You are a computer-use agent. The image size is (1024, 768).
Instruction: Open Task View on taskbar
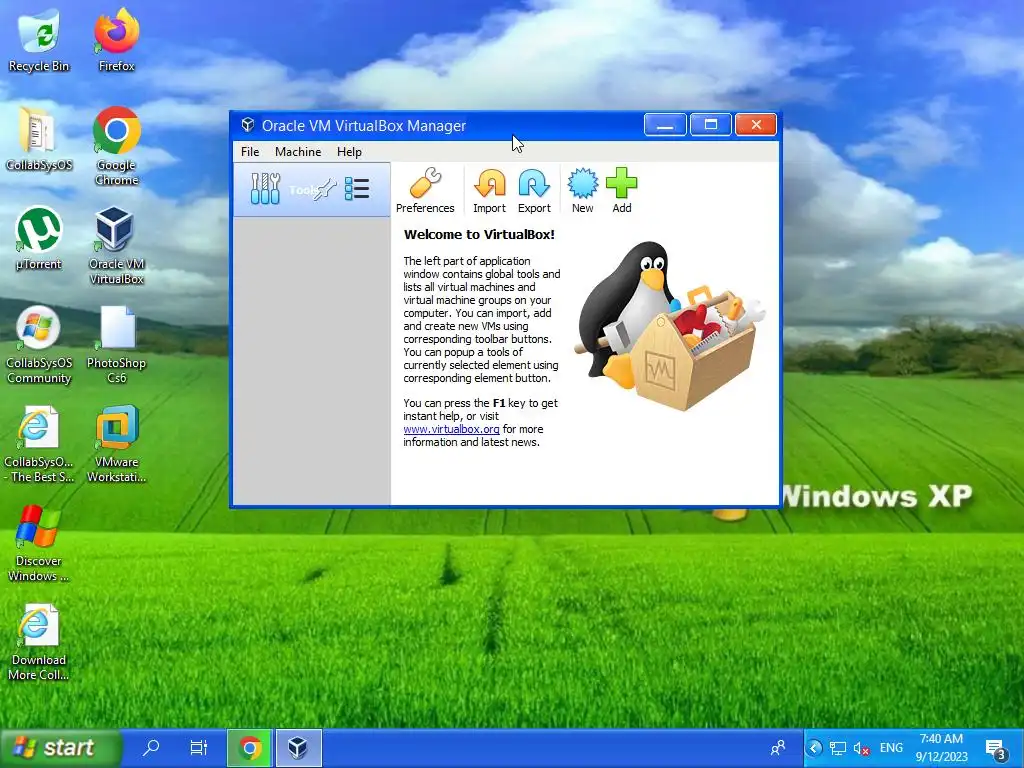199,747
